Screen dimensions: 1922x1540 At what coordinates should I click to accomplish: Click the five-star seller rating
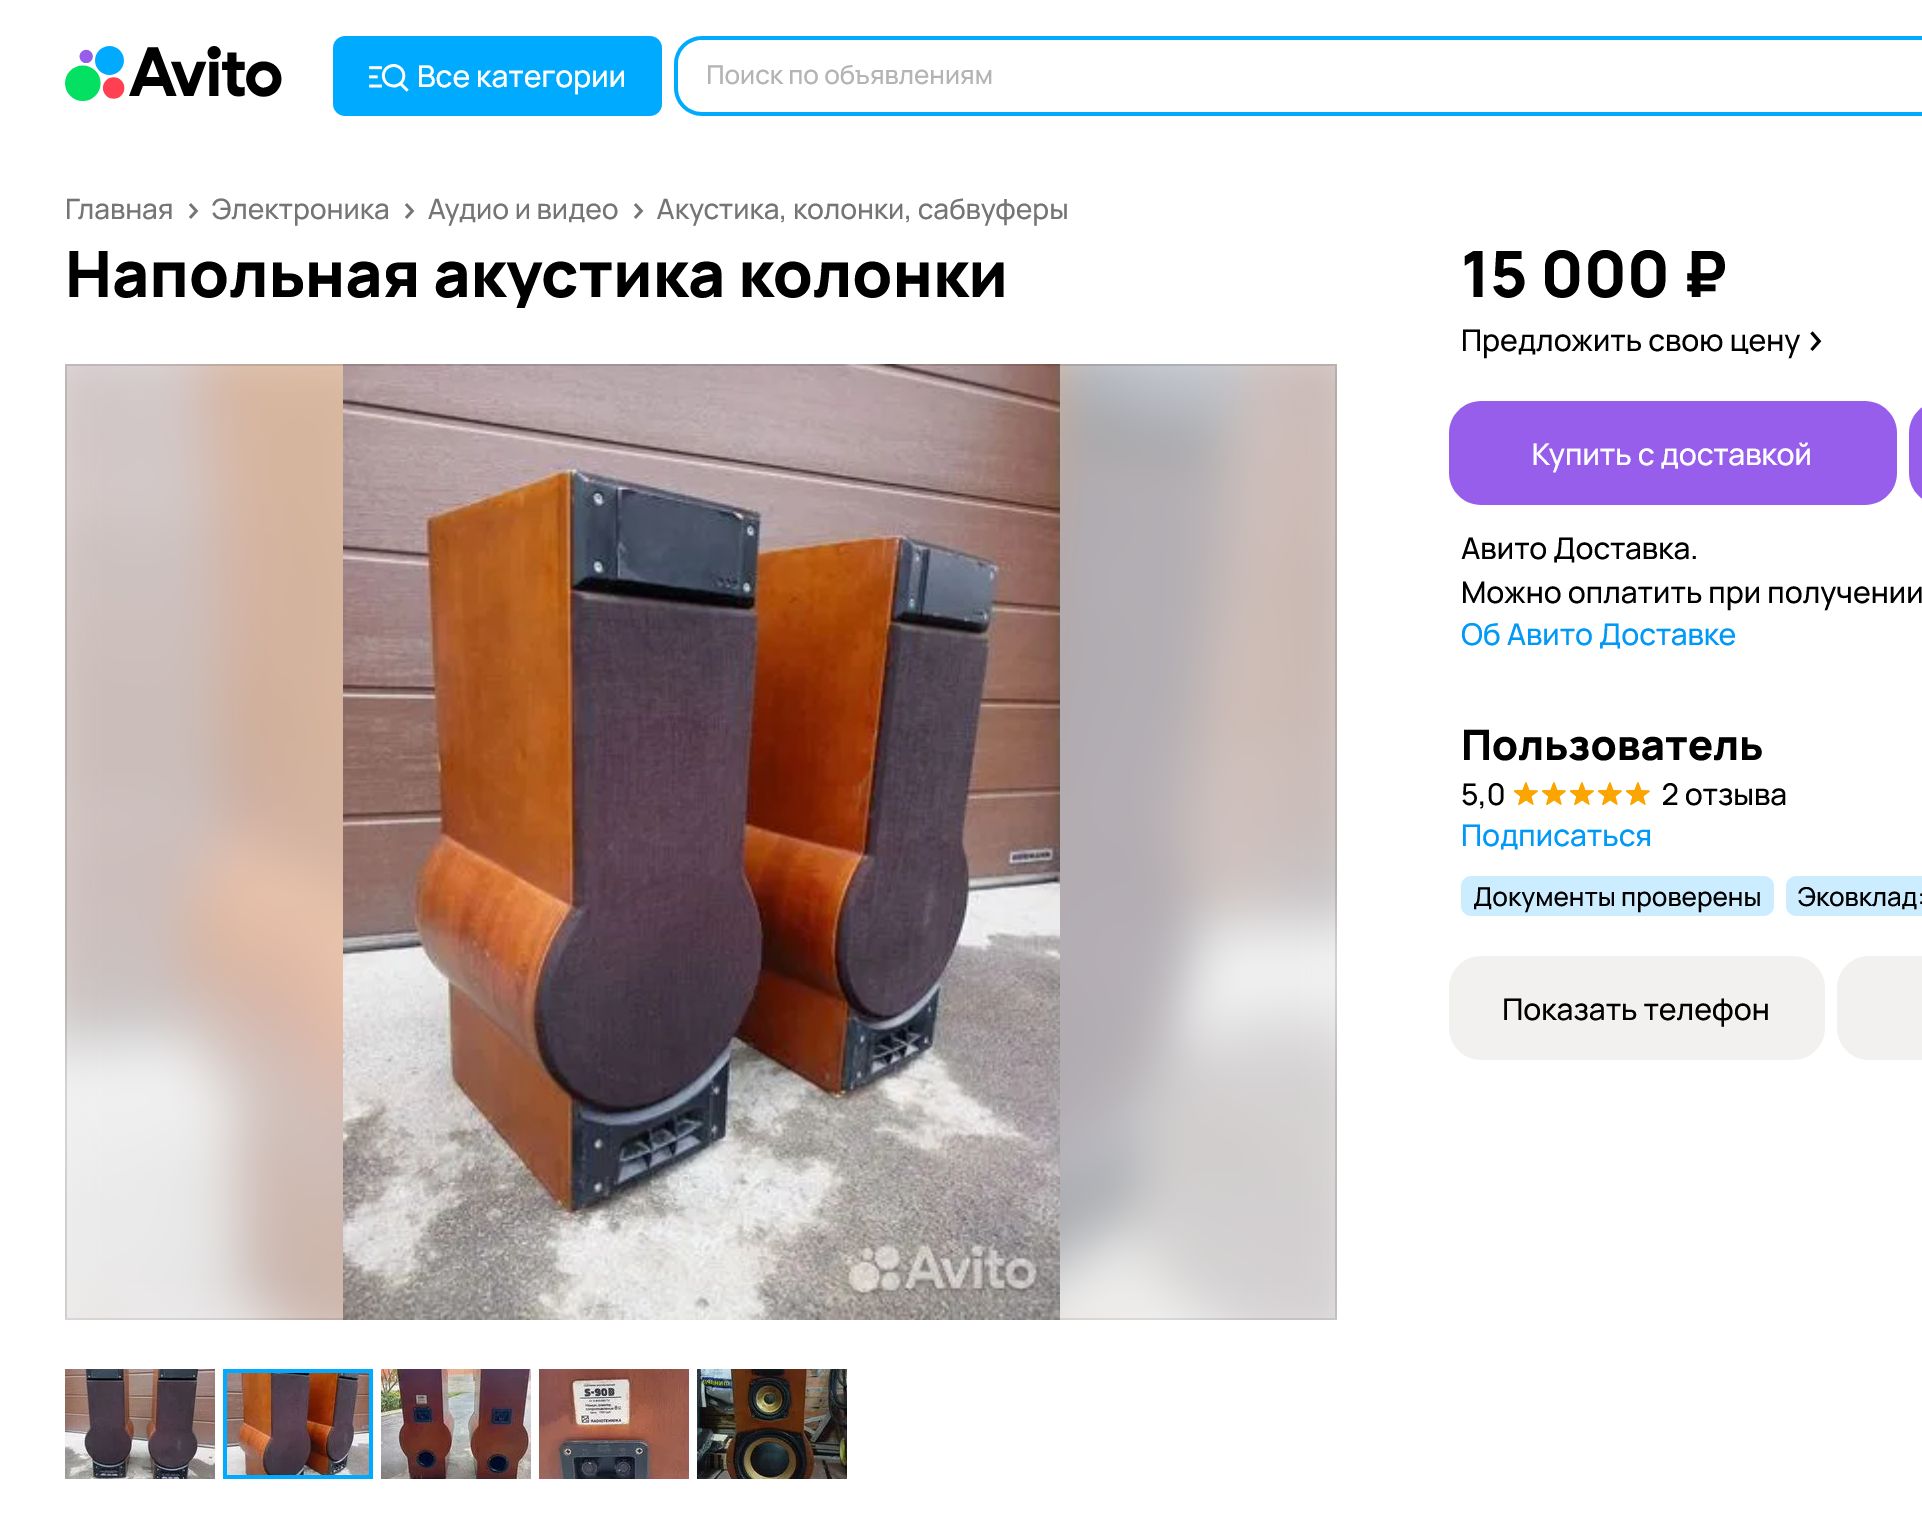click(1581, 795)
